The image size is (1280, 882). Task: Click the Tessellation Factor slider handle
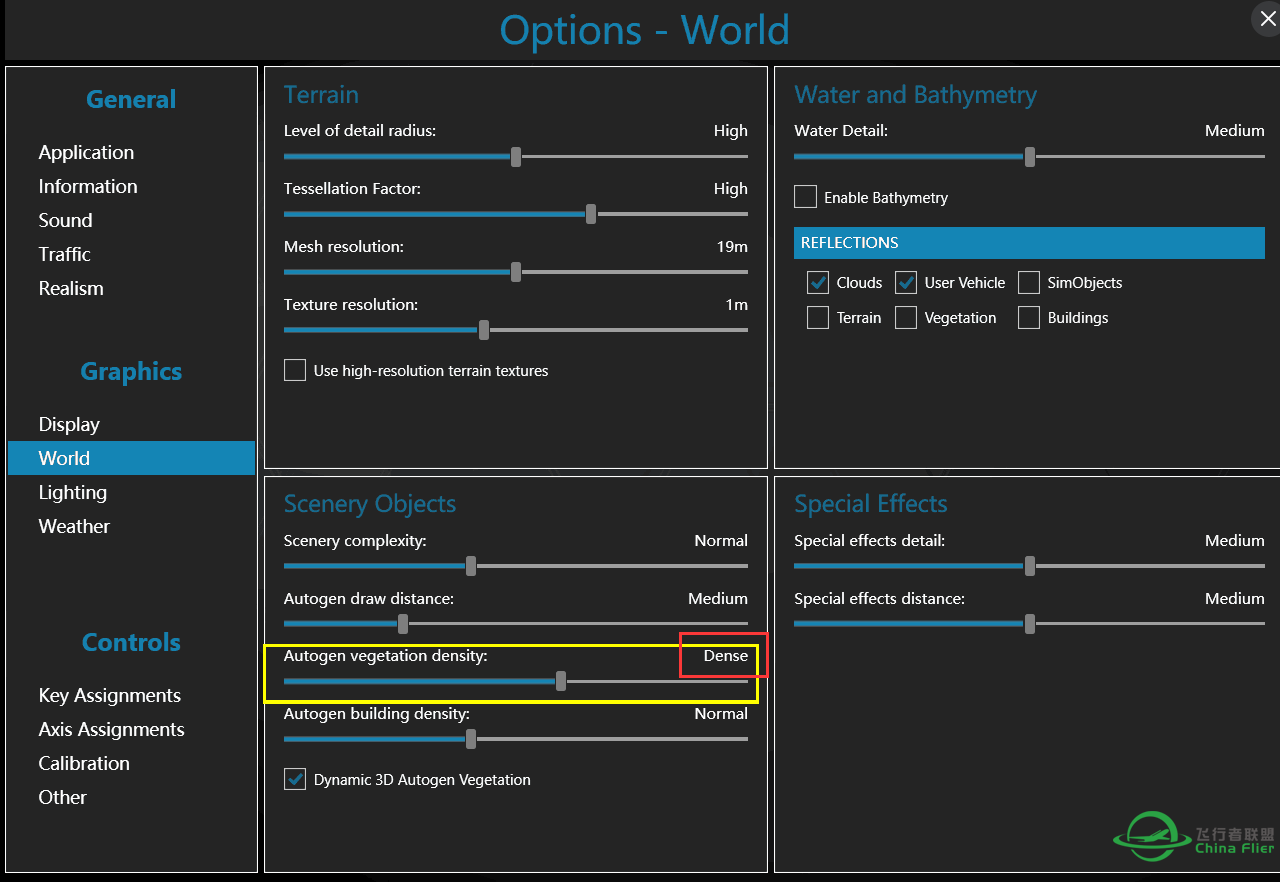tap(591, 214)
